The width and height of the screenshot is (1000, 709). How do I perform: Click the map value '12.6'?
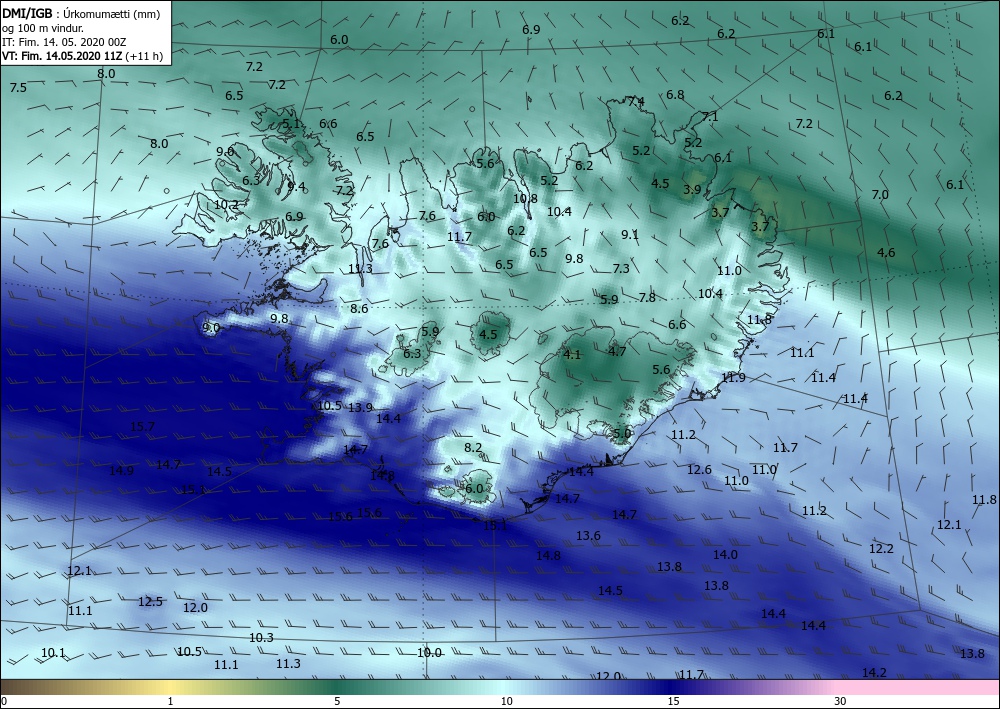point(700,469)
